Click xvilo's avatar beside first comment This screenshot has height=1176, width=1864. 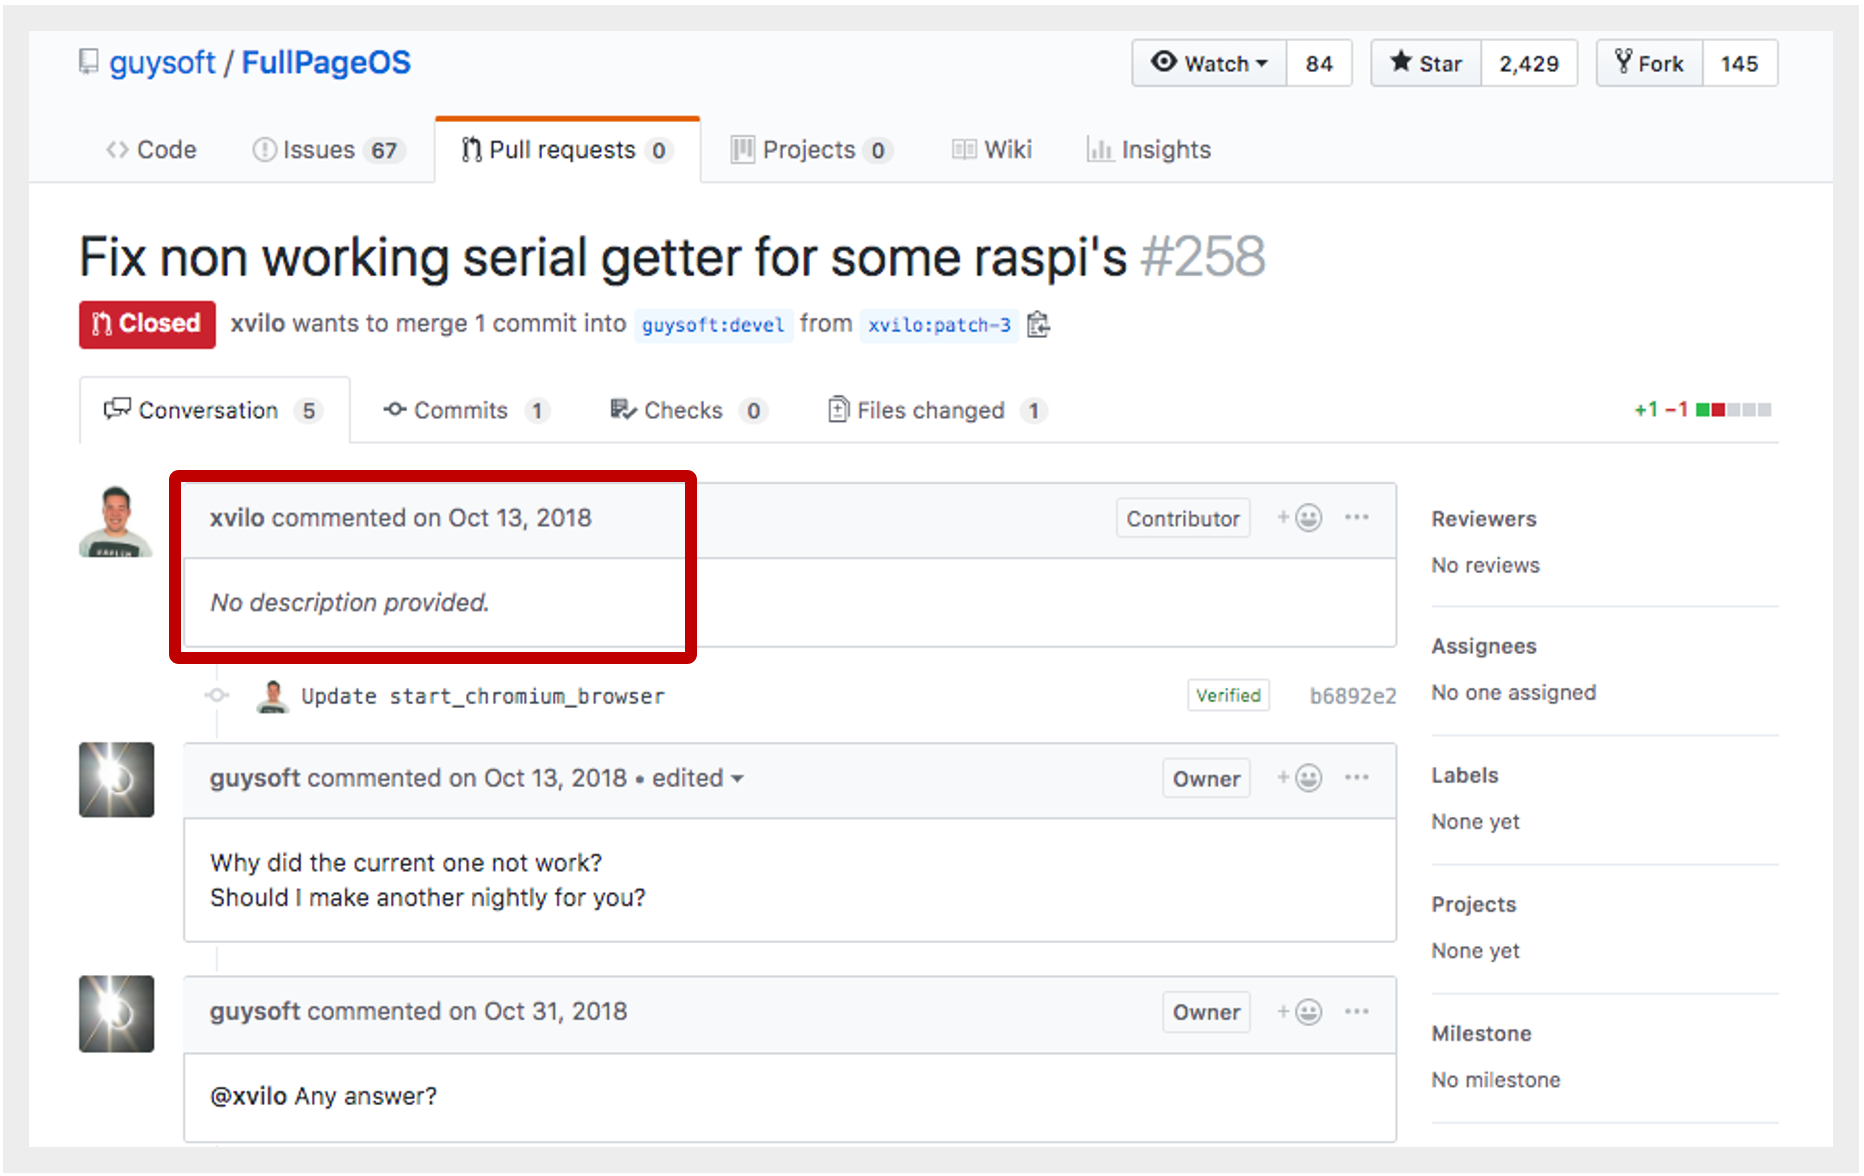tap(116, 521)
